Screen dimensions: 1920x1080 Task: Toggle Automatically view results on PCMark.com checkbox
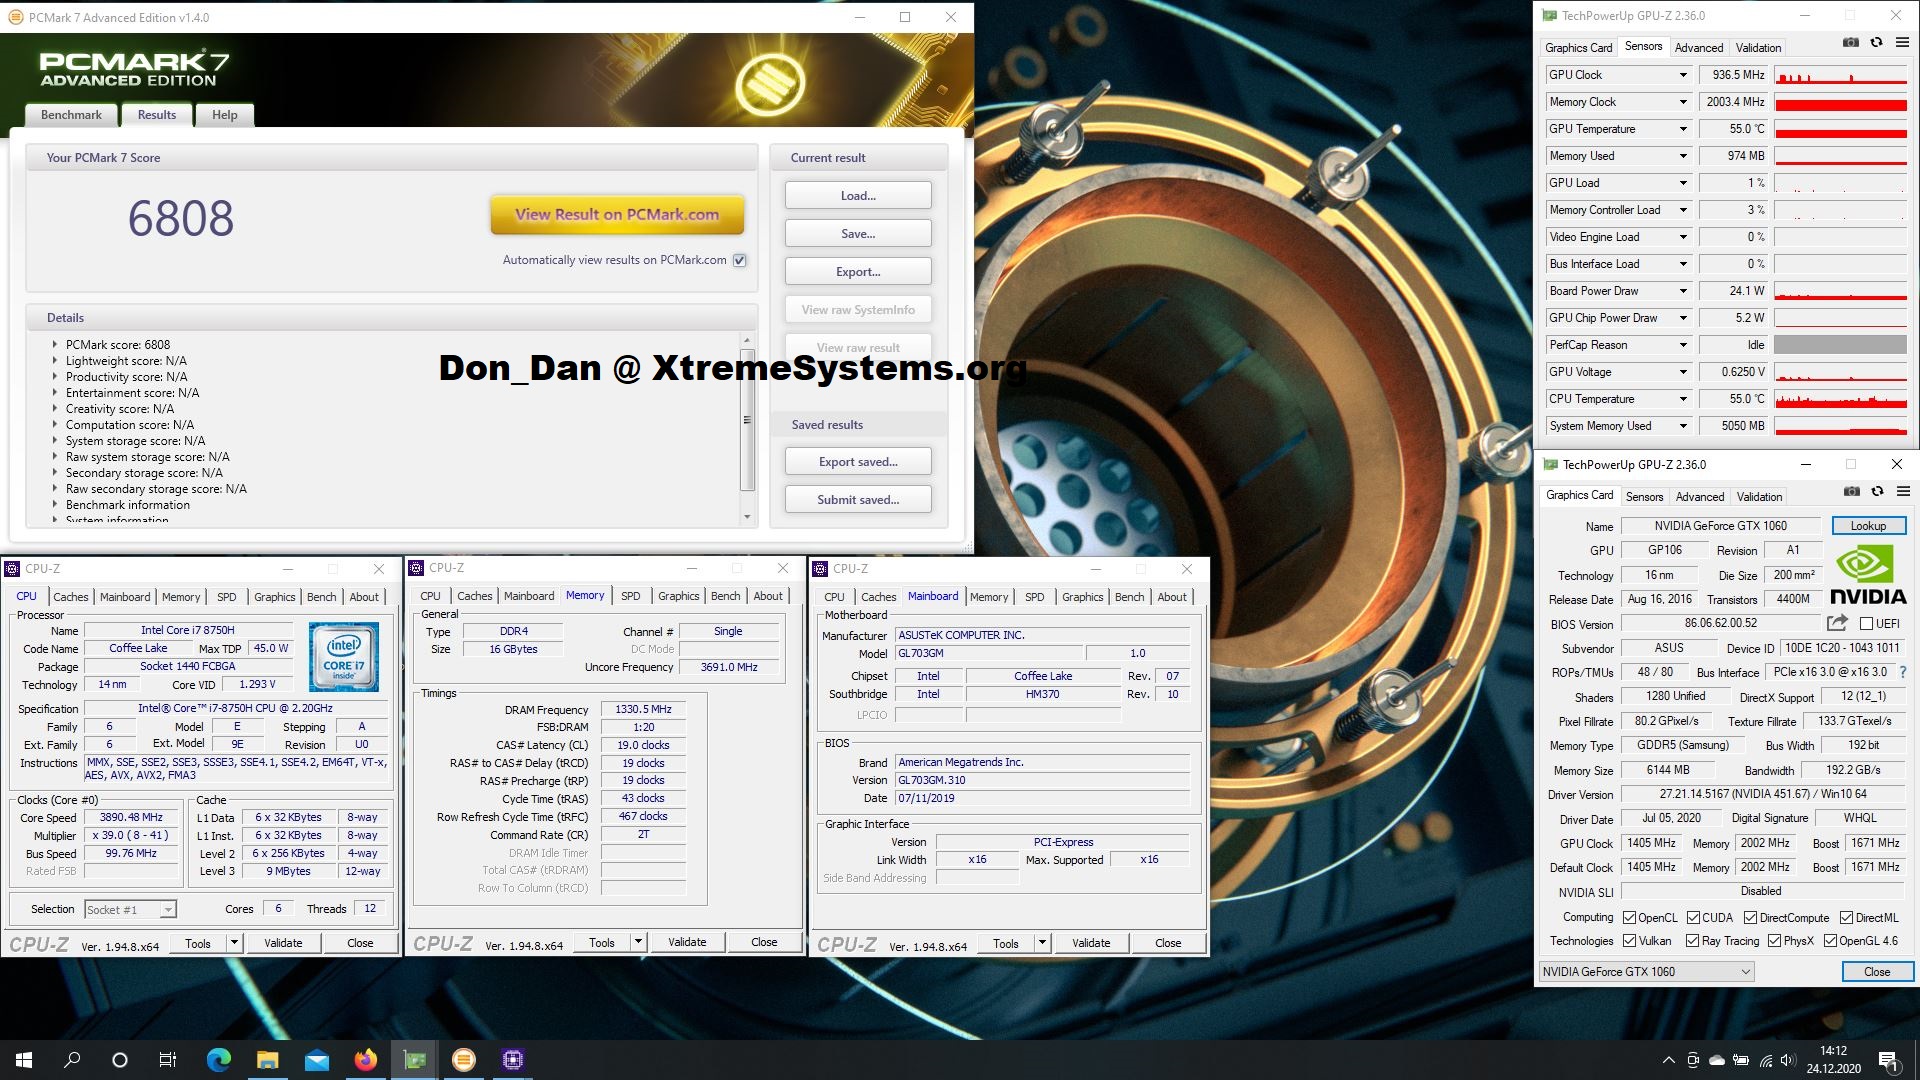740,260
